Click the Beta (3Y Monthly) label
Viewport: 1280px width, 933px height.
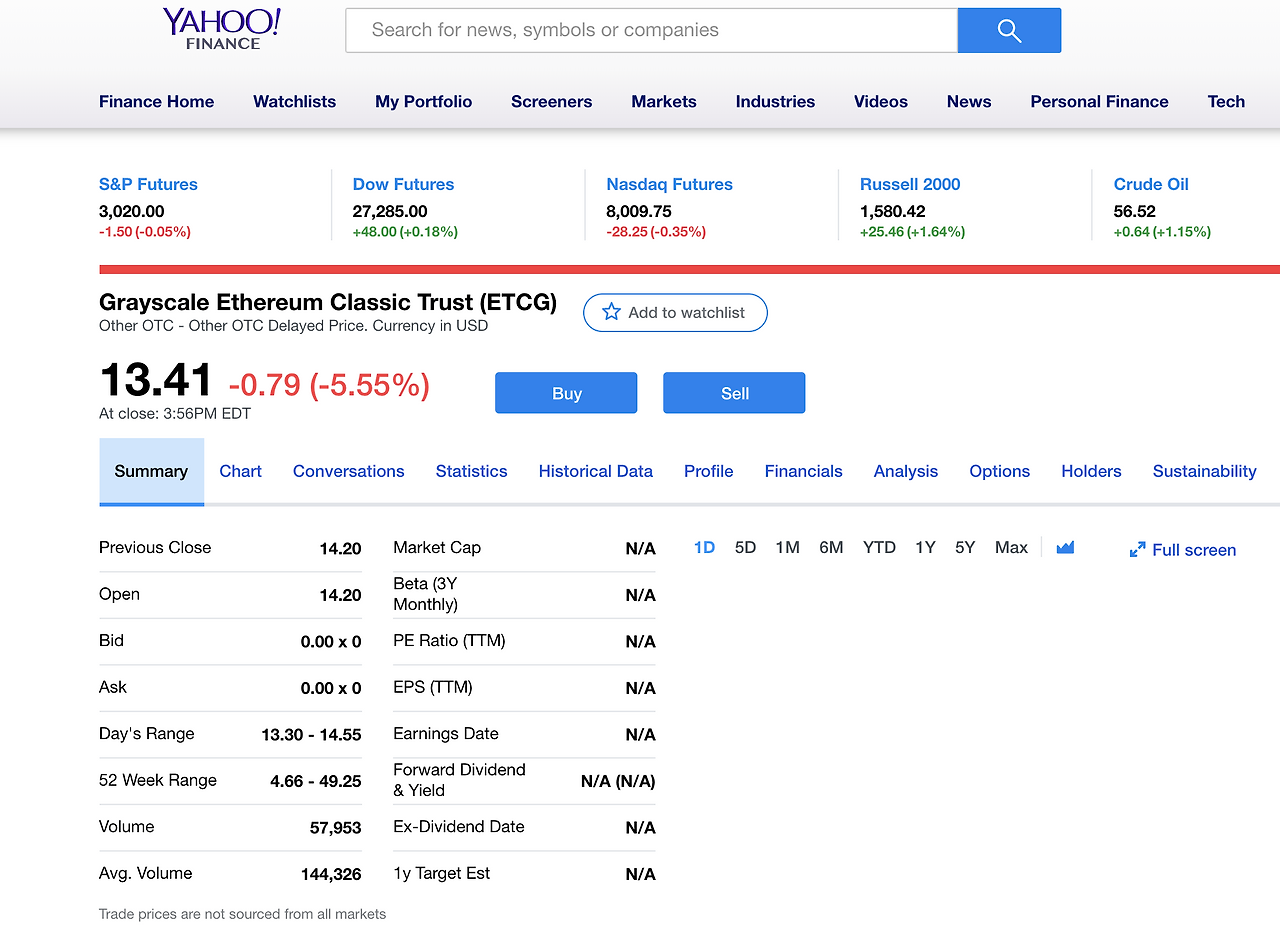[x=426, y=594]
